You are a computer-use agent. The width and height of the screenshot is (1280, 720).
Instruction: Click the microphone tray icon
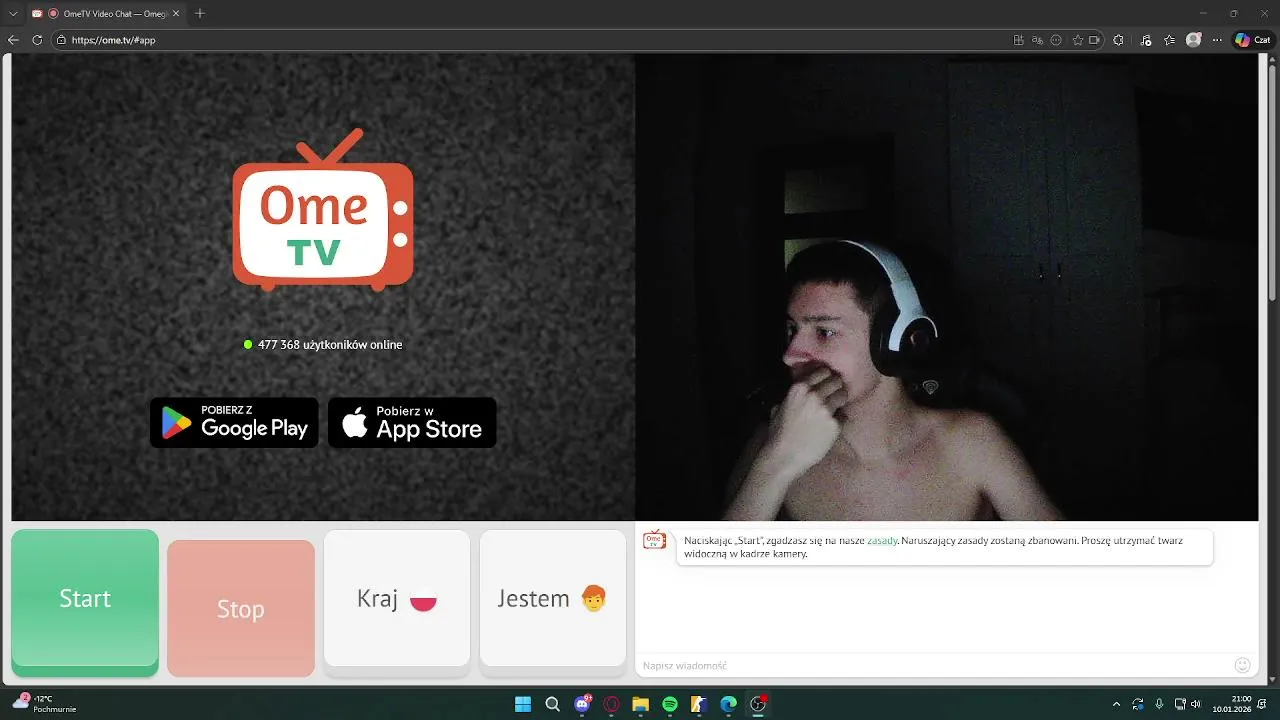[1159, 704]
